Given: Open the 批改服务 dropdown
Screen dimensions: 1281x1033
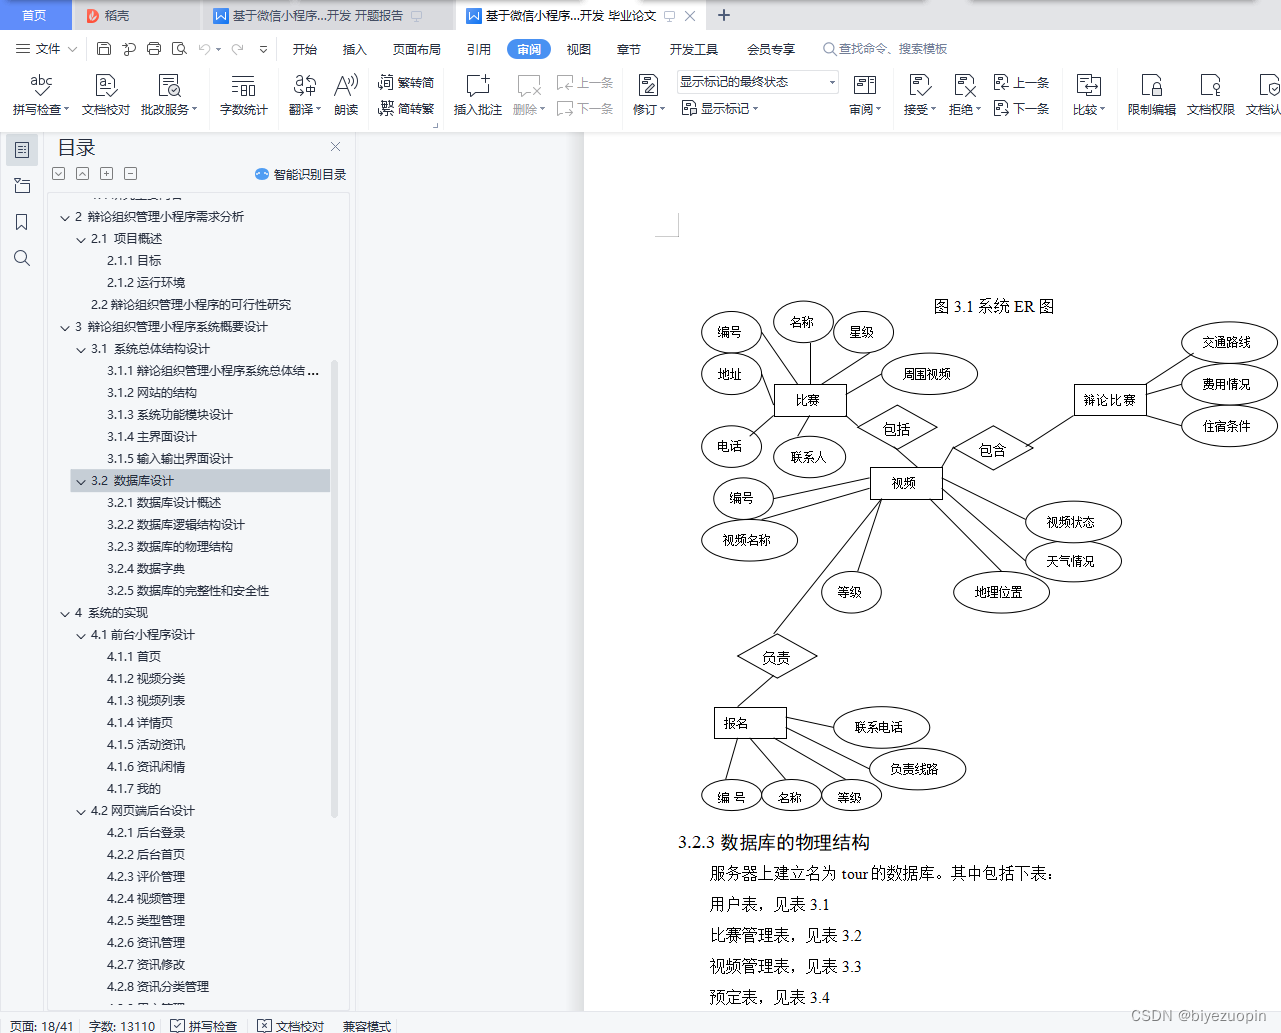Looking at the screenshot, I should click(169, 95).
